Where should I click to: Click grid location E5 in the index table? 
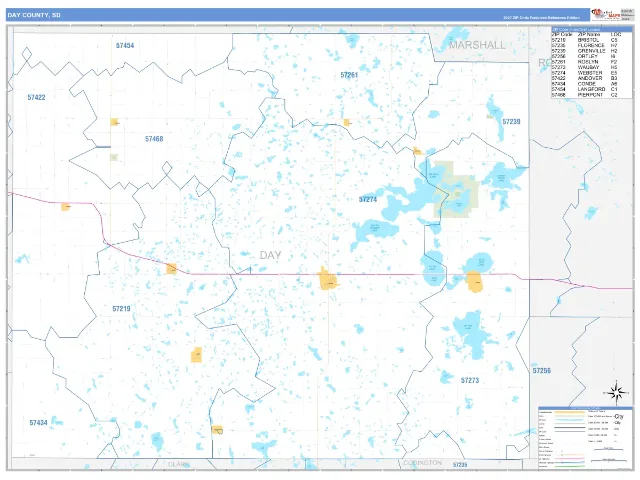(614, 73)
